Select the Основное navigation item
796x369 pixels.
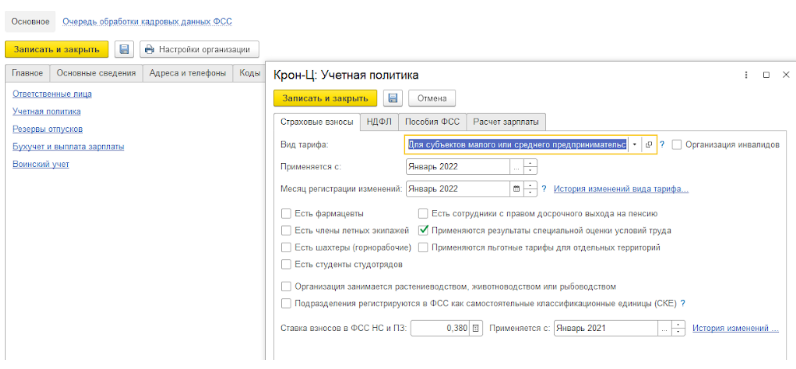(x=30, y=22)
